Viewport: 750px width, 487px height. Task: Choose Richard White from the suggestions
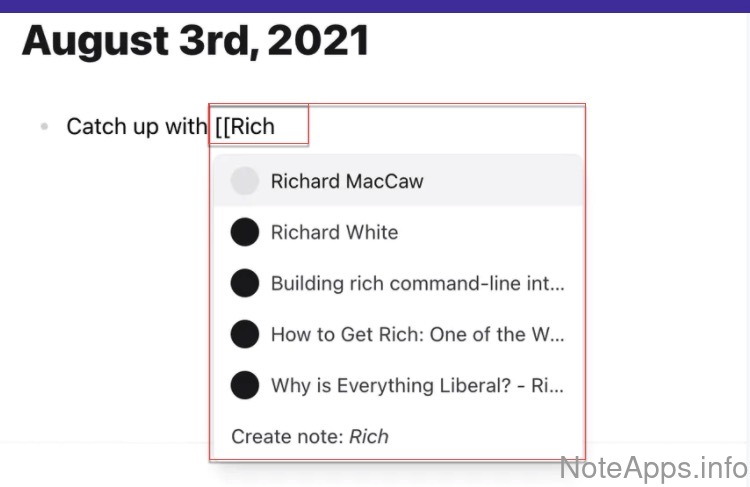334,232
